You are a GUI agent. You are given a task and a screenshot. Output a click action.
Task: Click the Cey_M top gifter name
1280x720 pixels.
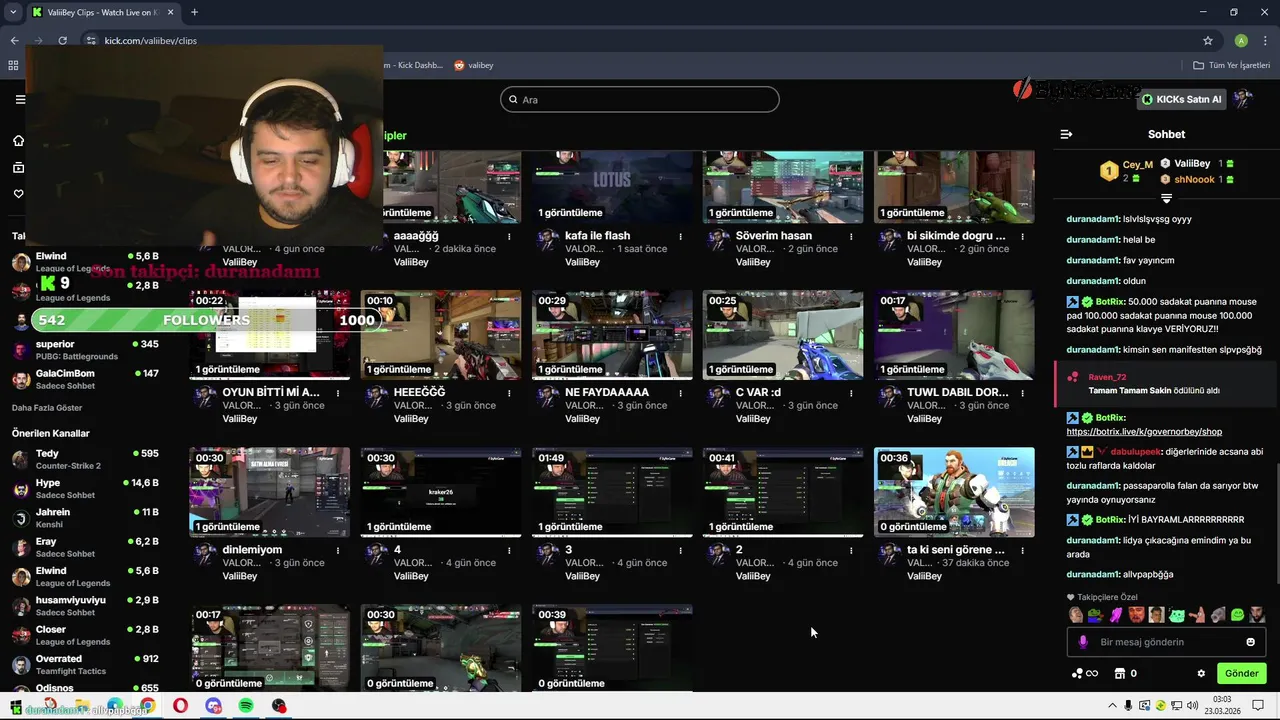click(1137, 164)
